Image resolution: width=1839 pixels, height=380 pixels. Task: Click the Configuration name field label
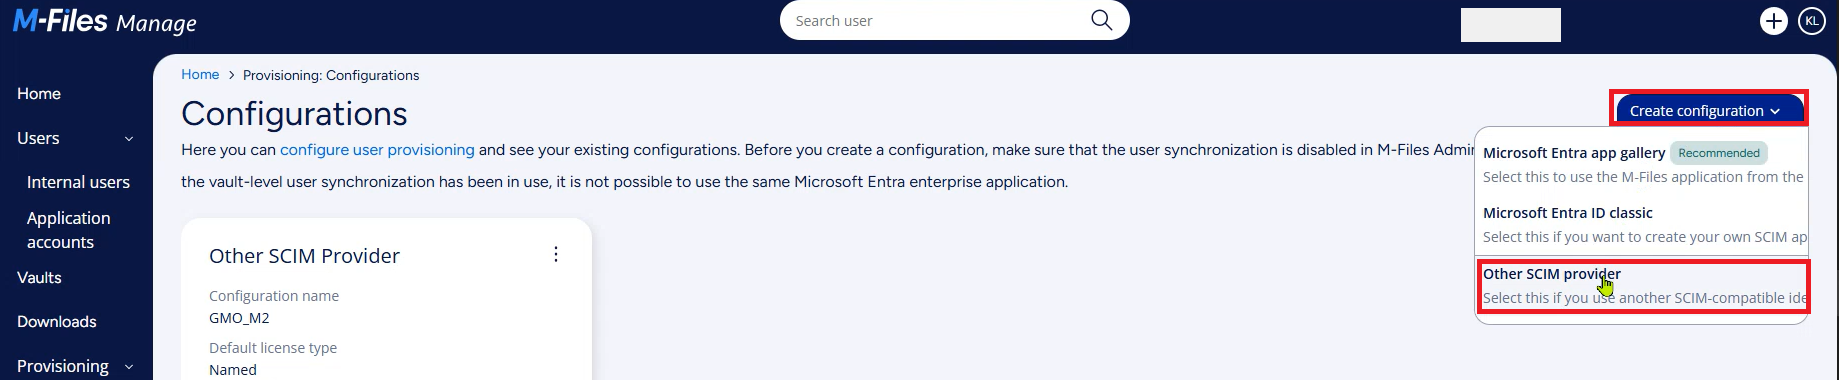click(x=274, y=296)
